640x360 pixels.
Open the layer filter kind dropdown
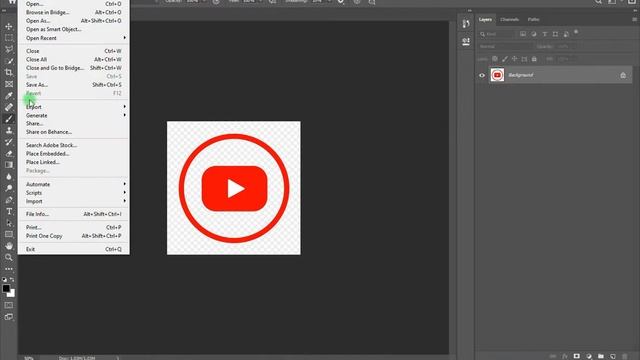(497, 34)
